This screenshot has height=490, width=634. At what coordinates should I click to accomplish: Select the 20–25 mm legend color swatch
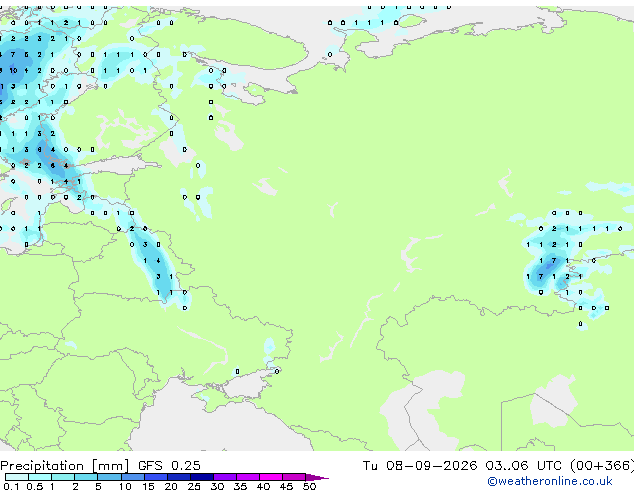point(178,477)
